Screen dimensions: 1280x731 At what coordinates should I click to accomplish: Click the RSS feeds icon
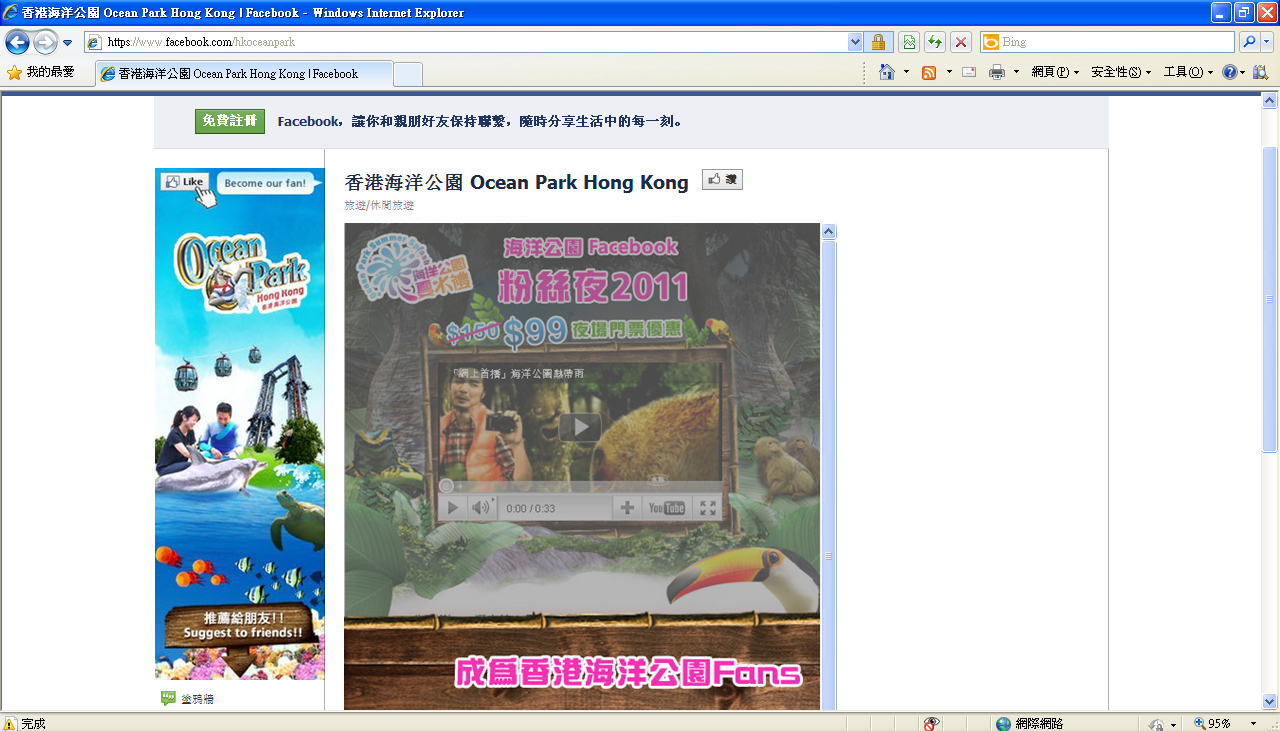[929, 72]
